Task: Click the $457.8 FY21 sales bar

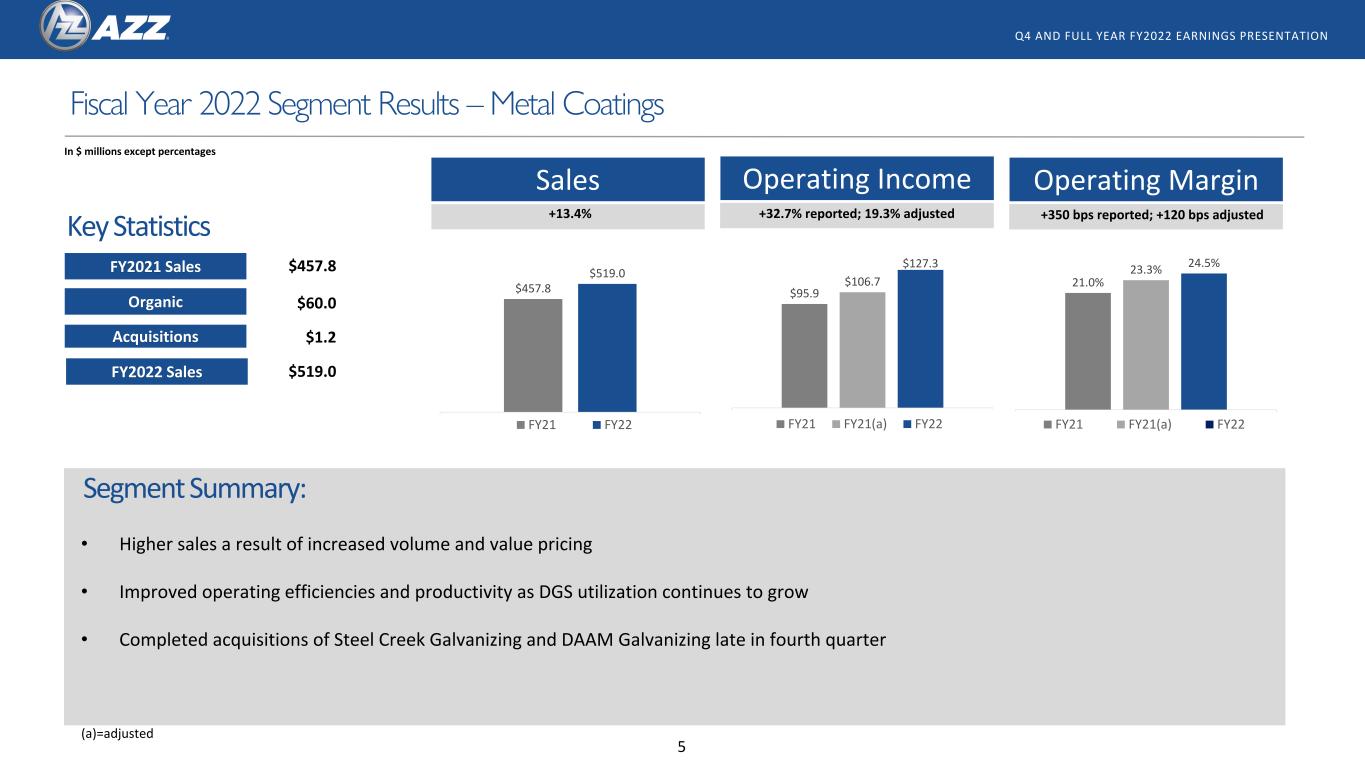Action: click(533, 355)
